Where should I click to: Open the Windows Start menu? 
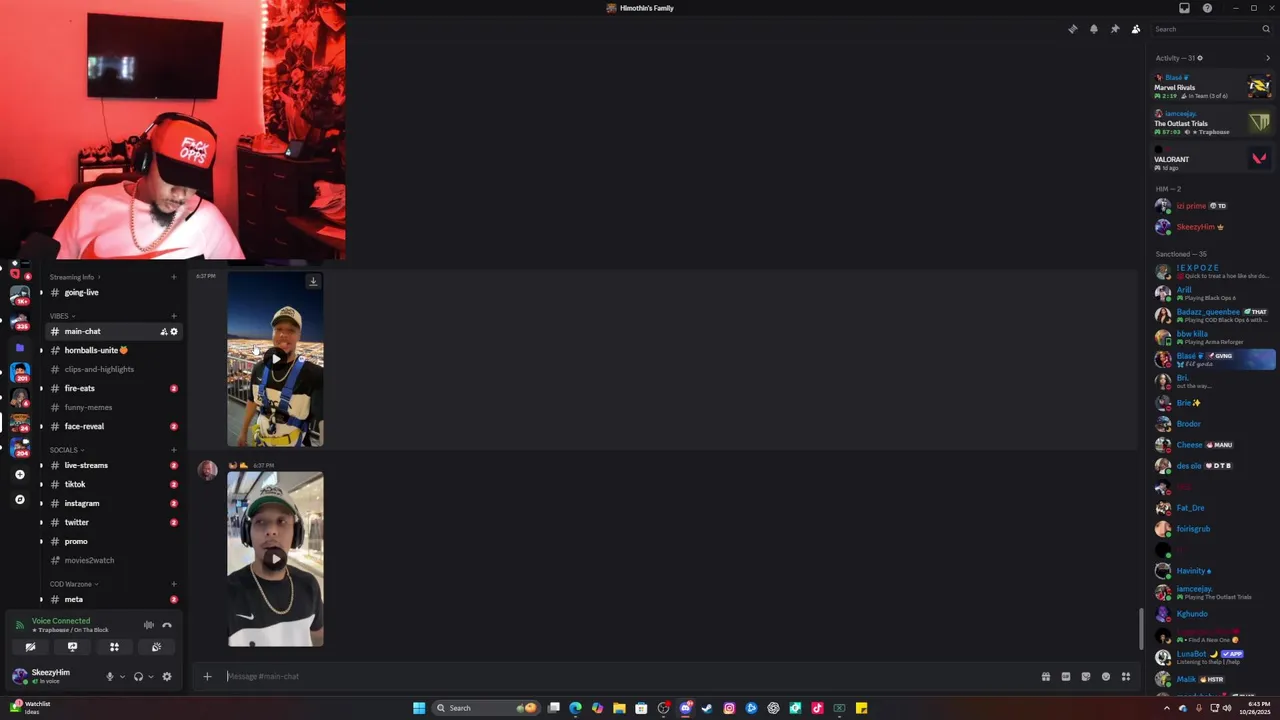(x=419, y=708)
